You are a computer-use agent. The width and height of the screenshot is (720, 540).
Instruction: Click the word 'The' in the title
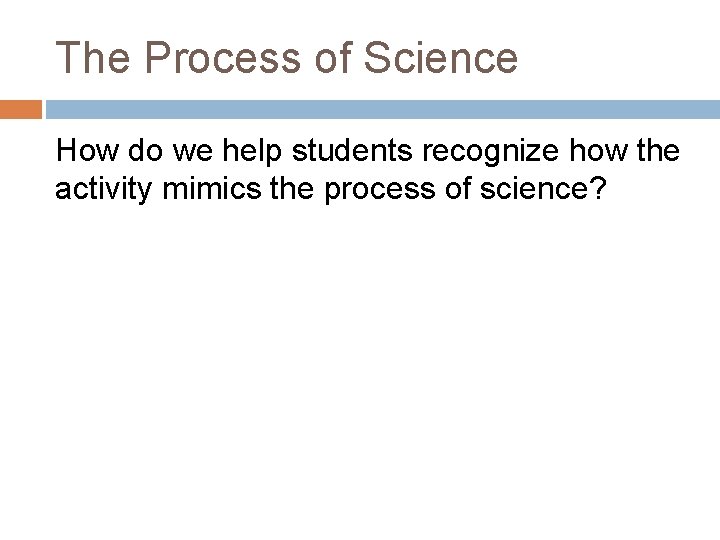[x=93, y=57]
